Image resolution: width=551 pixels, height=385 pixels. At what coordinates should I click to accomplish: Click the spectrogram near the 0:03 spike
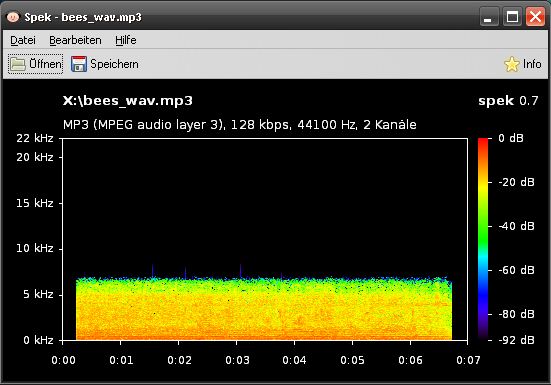[x=240, y=271]
